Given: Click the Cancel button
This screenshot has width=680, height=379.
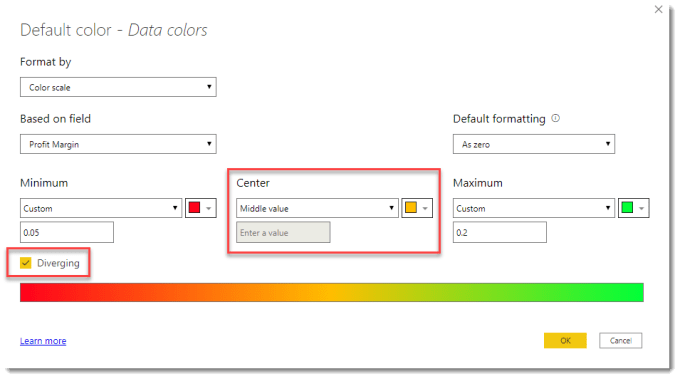Looking at the screenshot, I should (621, 340).
